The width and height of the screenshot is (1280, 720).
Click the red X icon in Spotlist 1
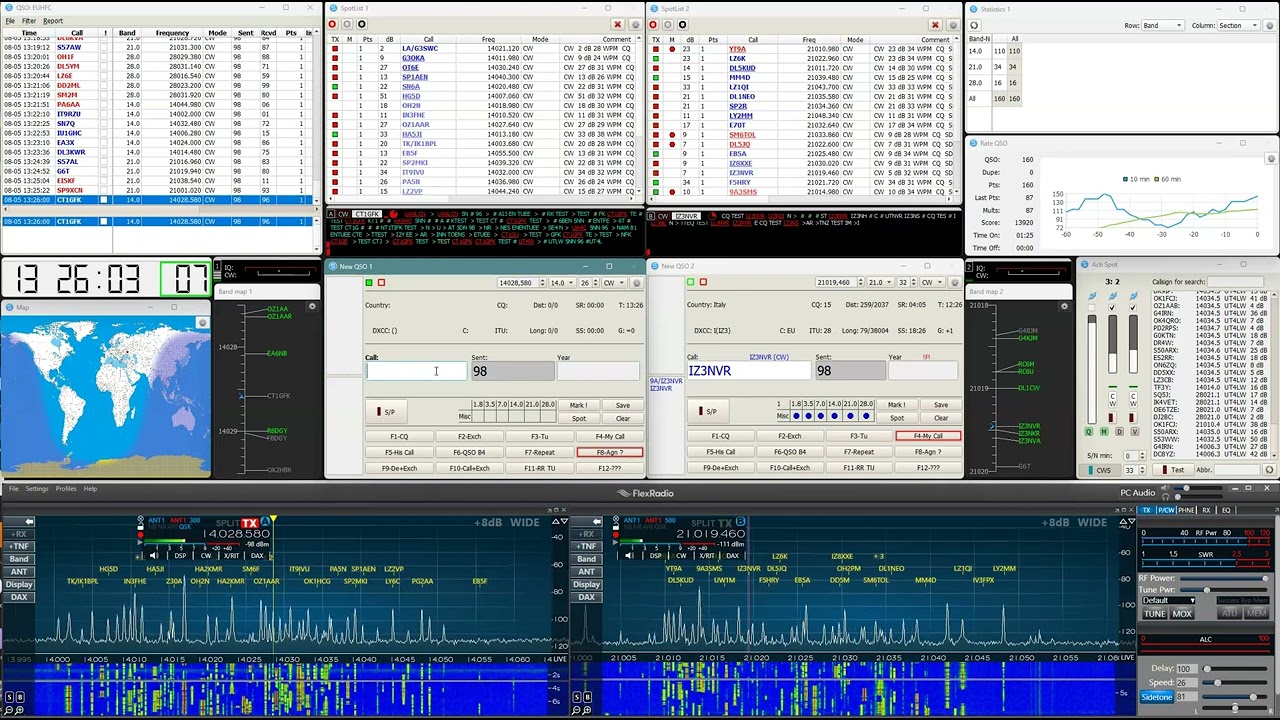tap(617, 25)
